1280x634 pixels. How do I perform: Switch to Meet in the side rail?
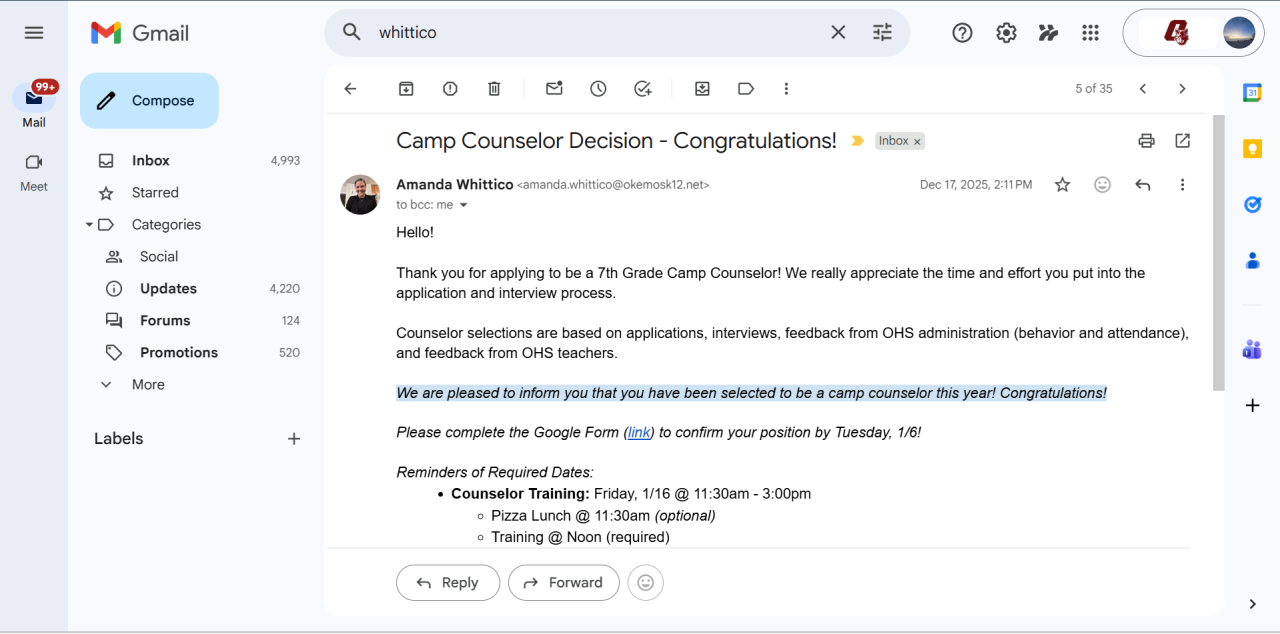34,172
